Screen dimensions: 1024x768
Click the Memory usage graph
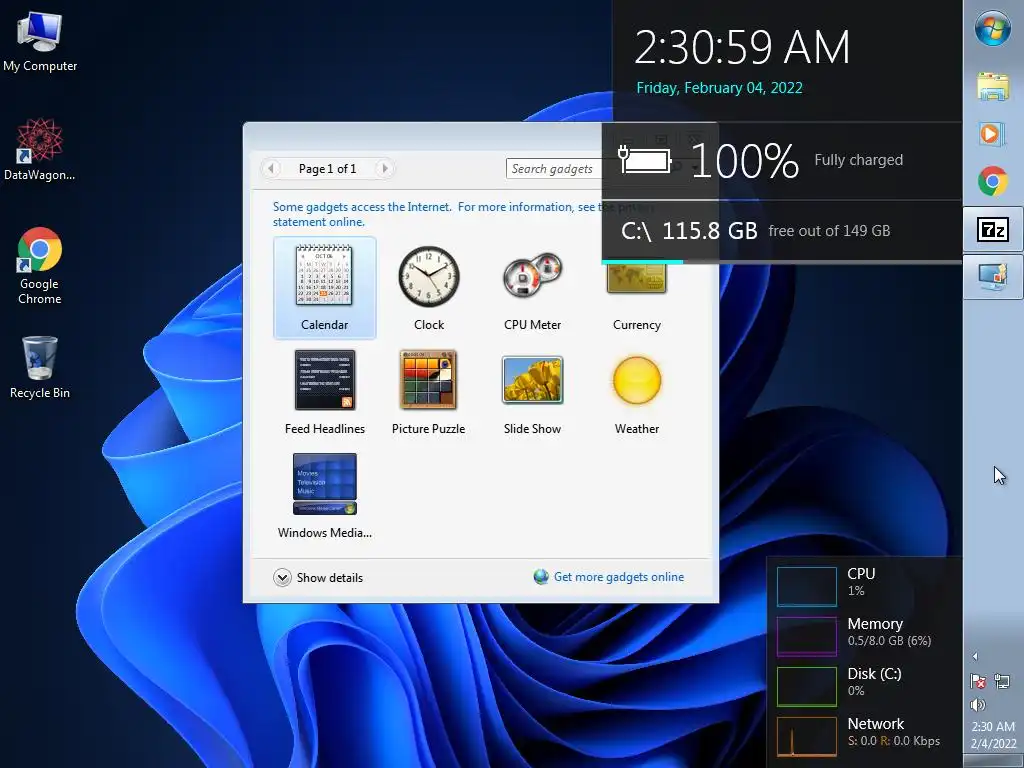click(807, 636)
